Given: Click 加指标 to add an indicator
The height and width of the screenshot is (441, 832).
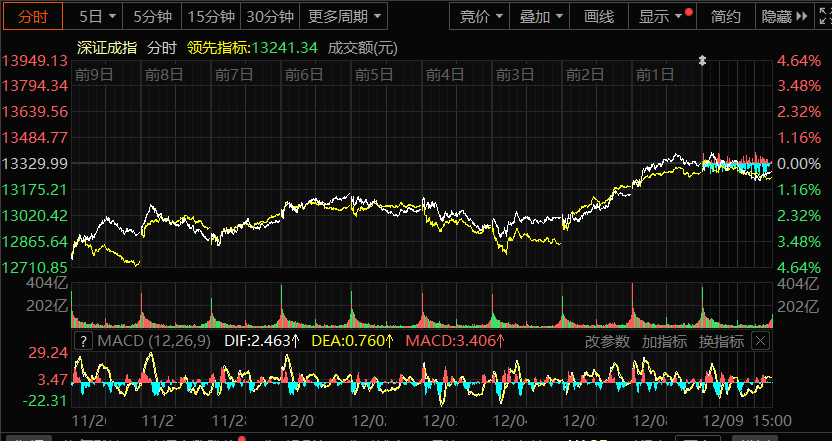Looking at the screenshot, I should (664, 341).
